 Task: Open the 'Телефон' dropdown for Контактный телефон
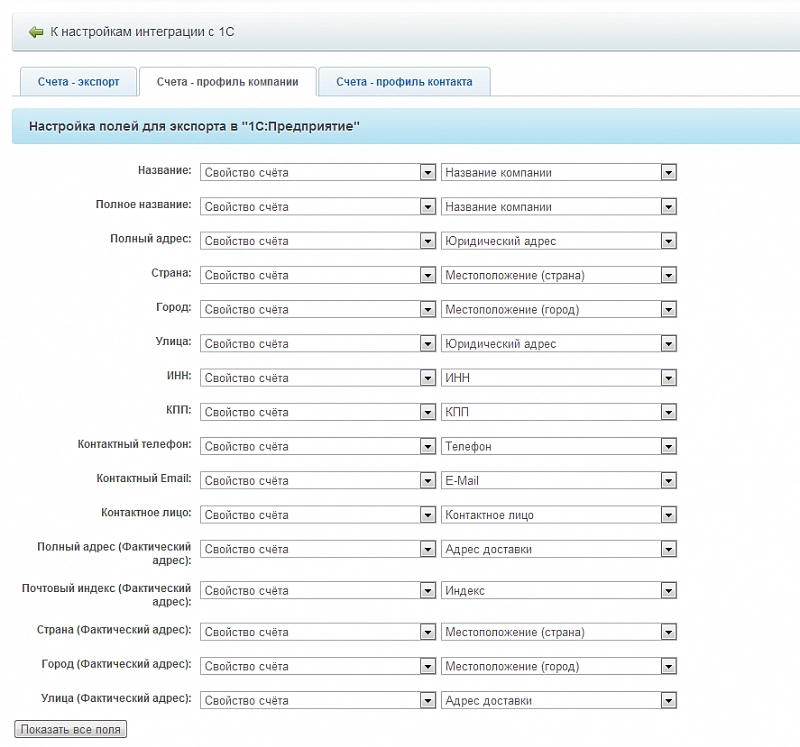(558, 447)
